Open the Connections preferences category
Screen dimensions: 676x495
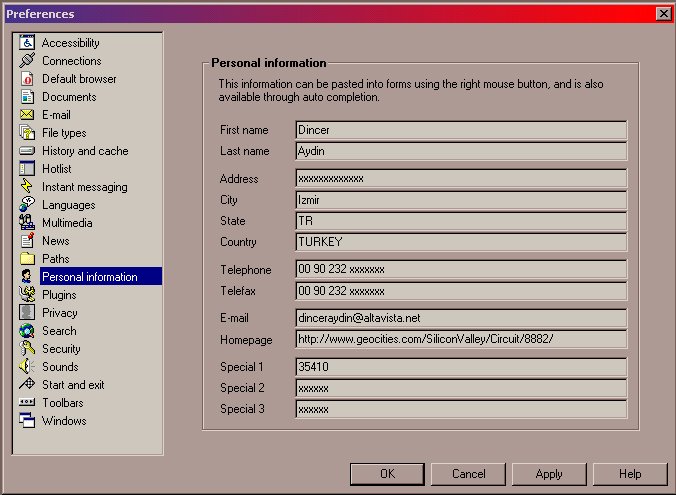click(x=71, y=61)
